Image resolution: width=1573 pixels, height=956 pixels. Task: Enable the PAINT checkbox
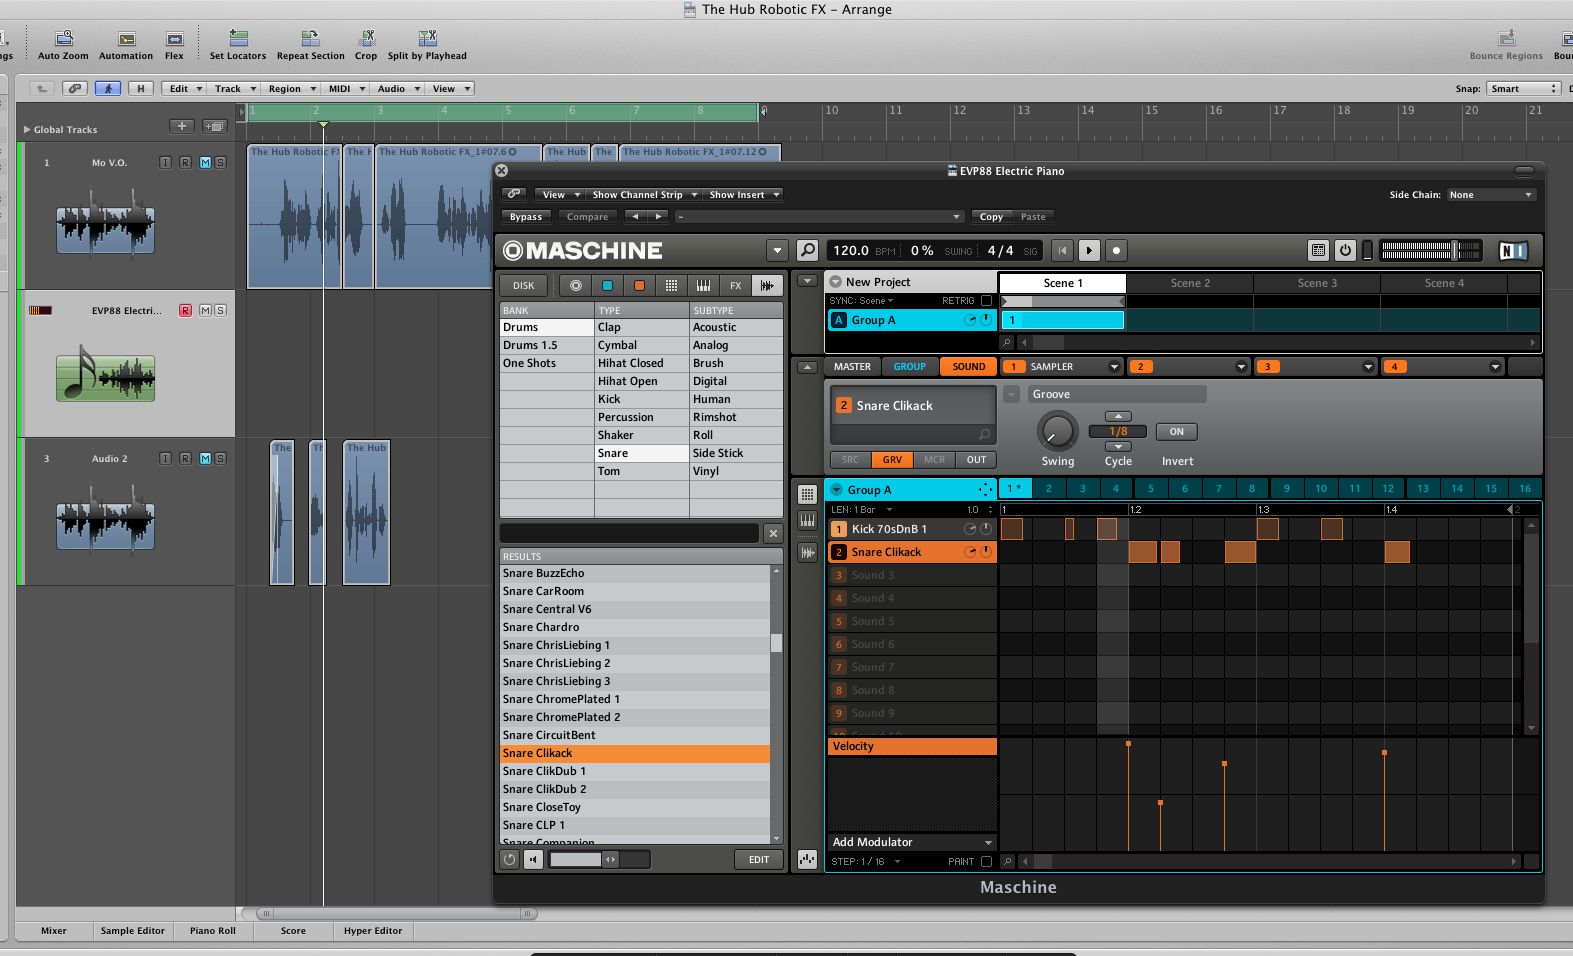987,861
